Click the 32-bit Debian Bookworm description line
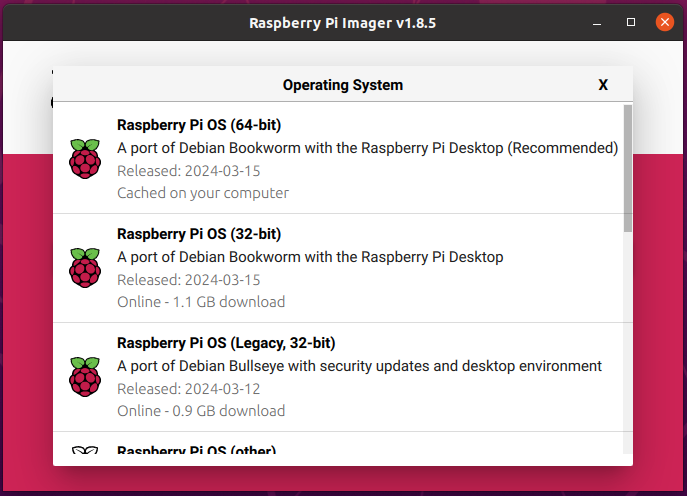This screenshot has height=496, width=687. point(310,257)
